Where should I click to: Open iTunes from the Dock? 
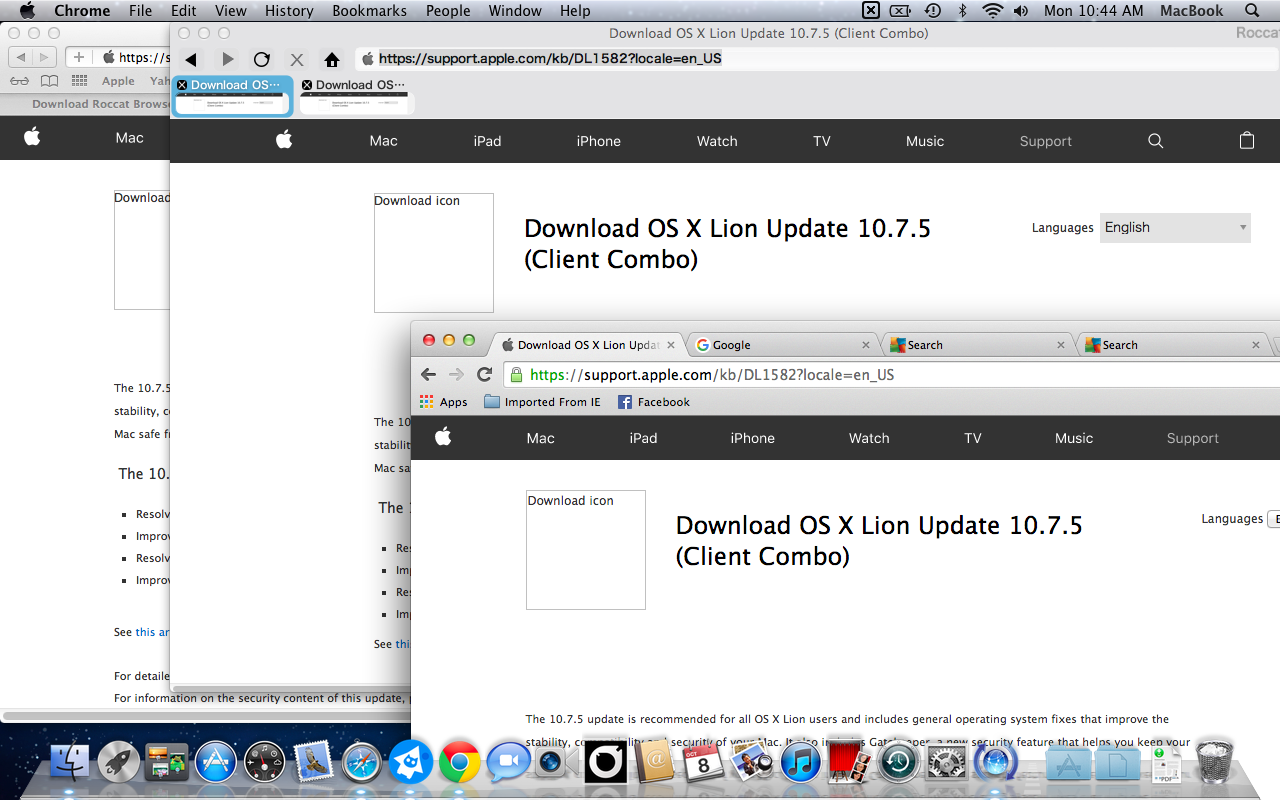[x=801, y=762]
